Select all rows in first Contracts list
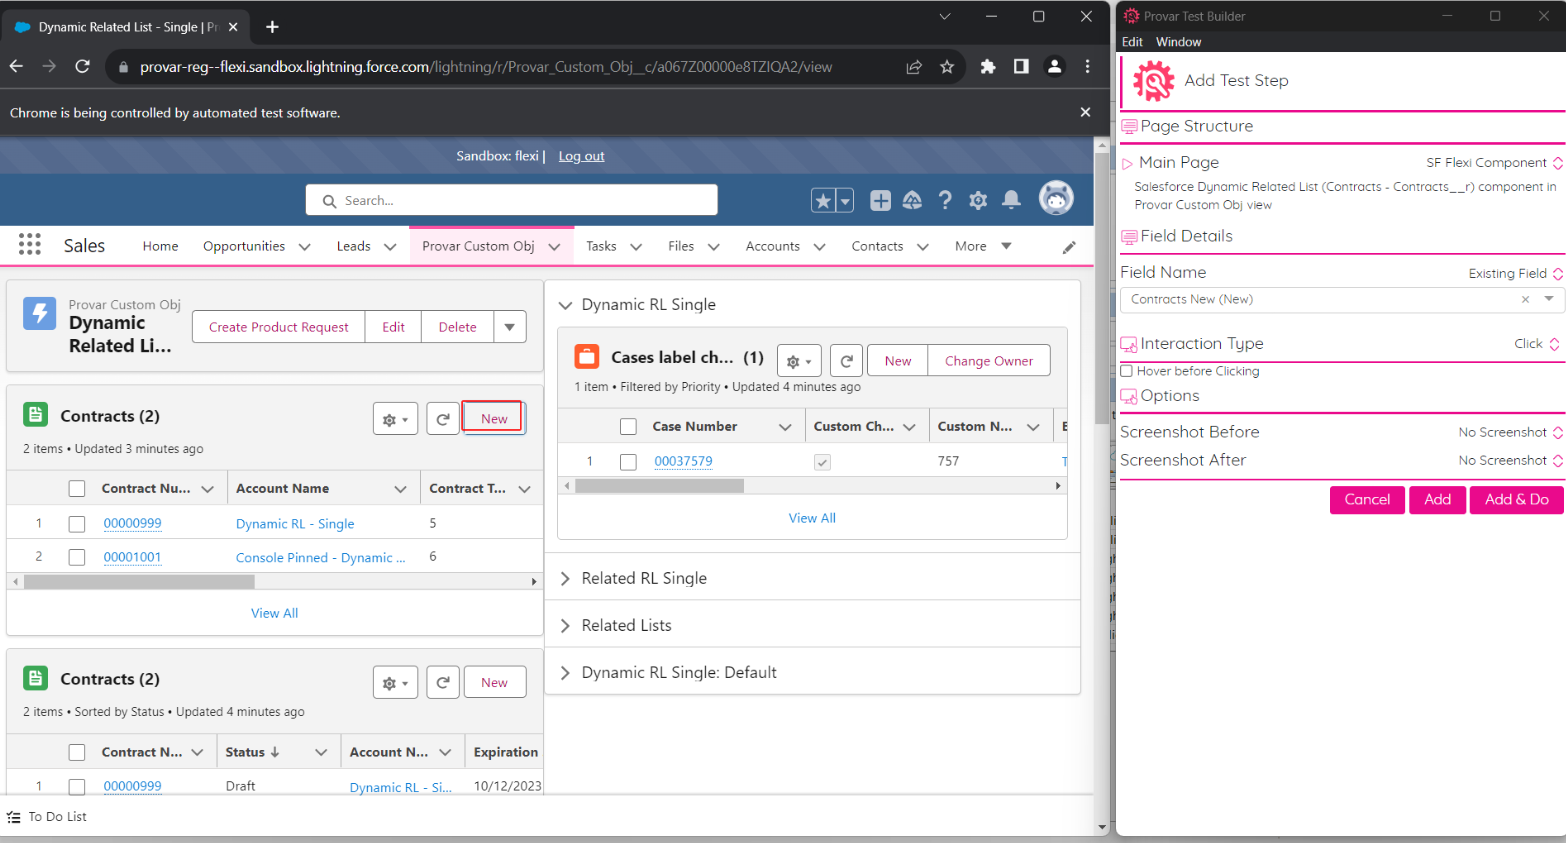Image resolution: width=1566 pixels, height=843 pixels. [x=77, y=489]
